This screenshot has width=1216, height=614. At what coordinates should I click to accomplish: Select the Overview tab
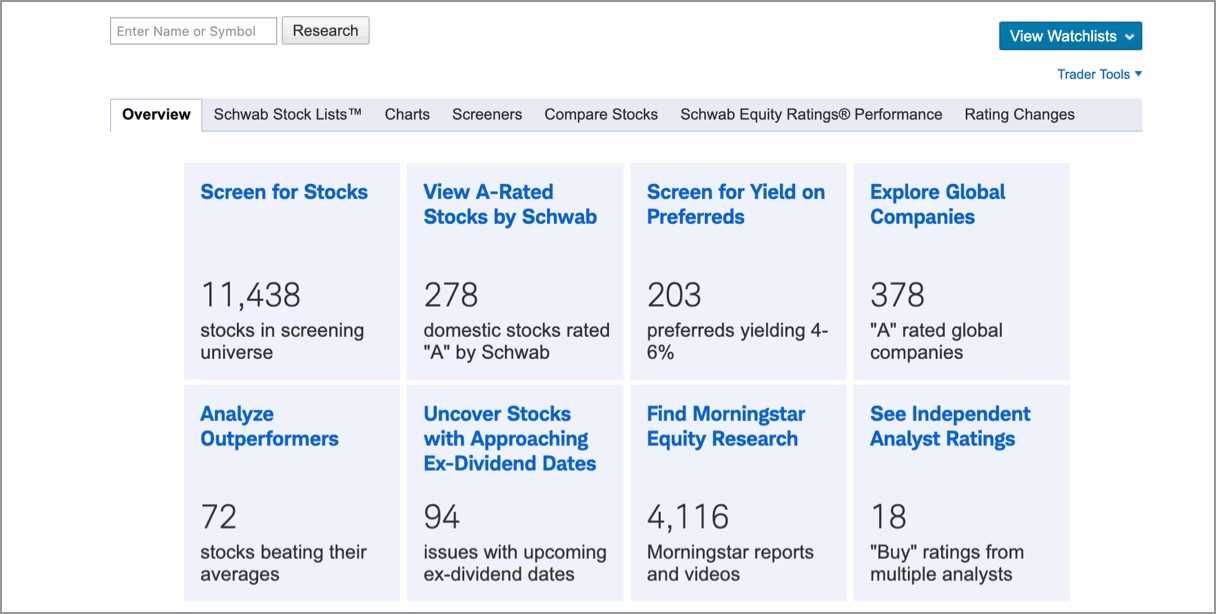click(156, 114)
